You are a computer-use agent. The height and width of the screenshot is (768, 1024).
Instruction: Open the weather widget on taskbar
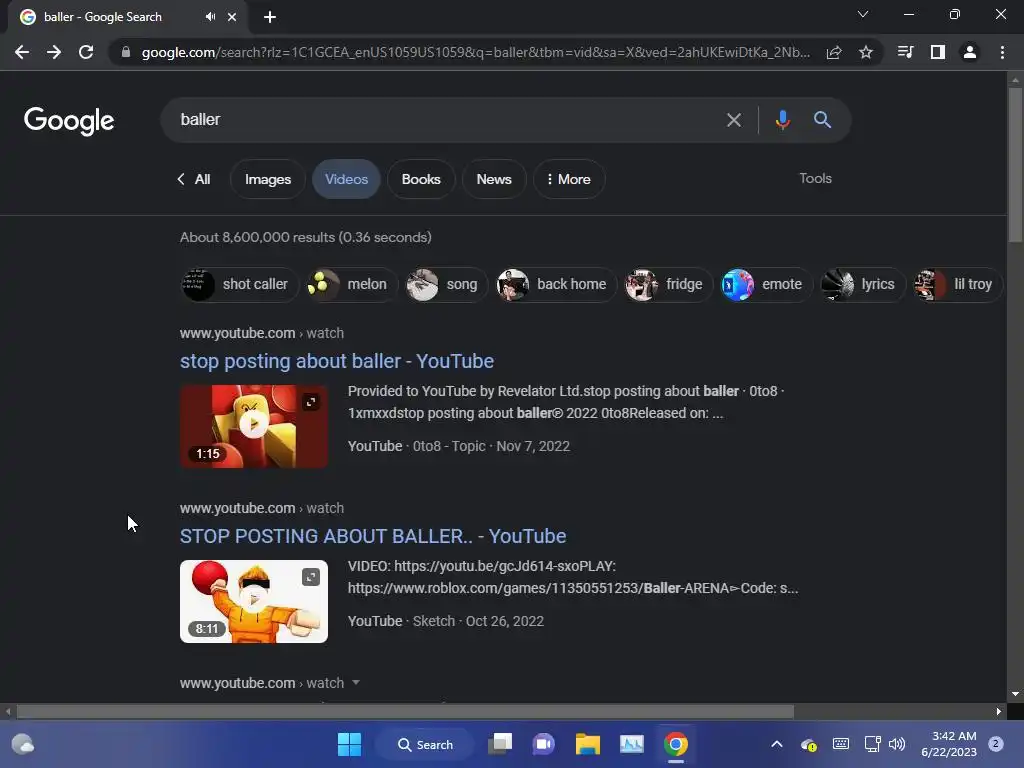[x=23, y=744]
